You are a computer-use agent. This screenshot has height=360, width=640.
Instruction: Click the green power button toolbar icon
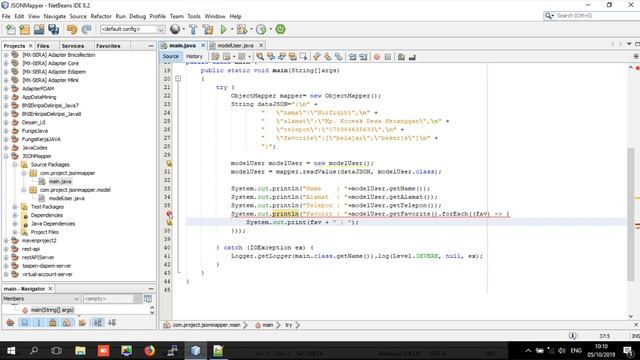(x=280, y=29)
